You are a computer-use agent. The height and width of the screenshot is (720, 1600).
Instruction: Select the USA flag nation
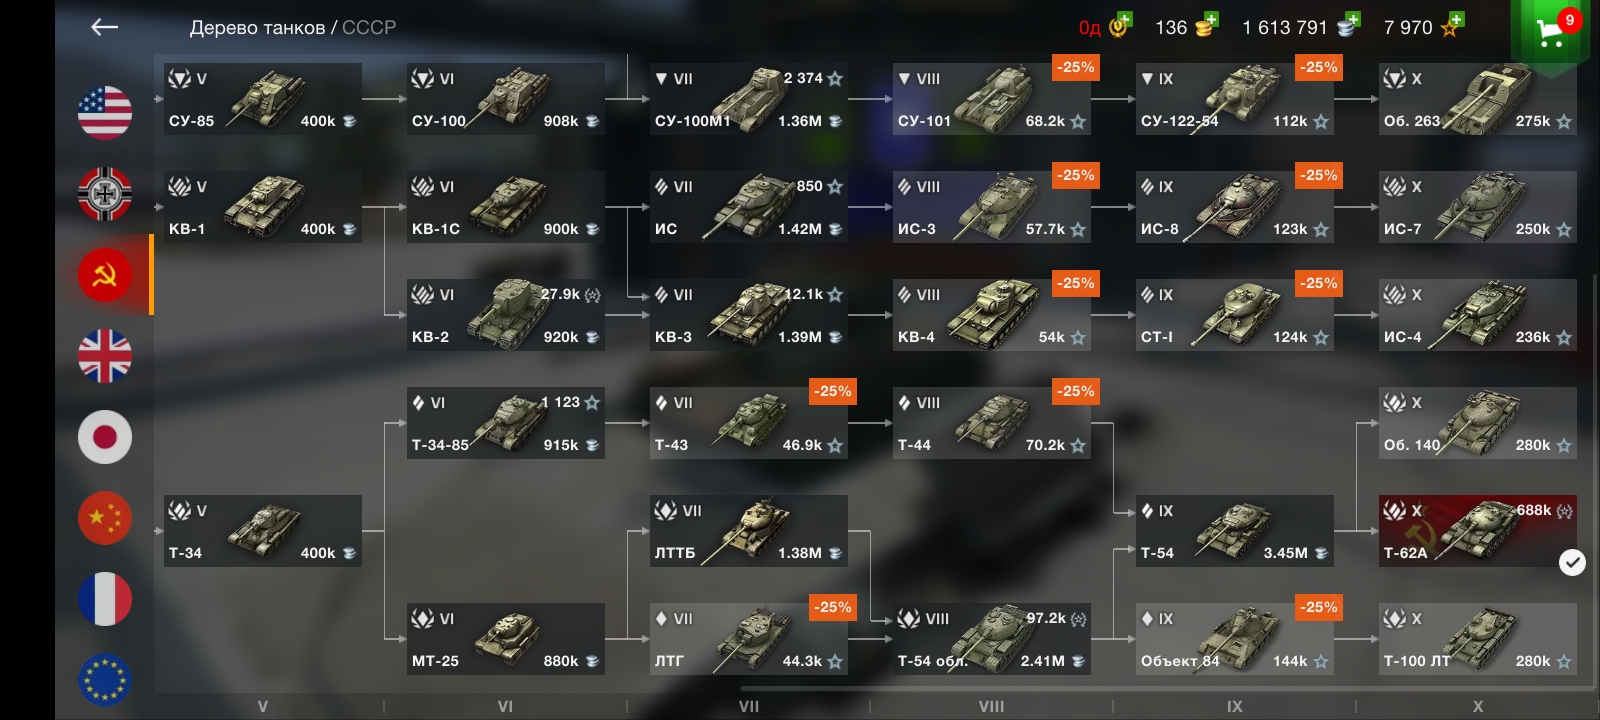click(105, 112)
